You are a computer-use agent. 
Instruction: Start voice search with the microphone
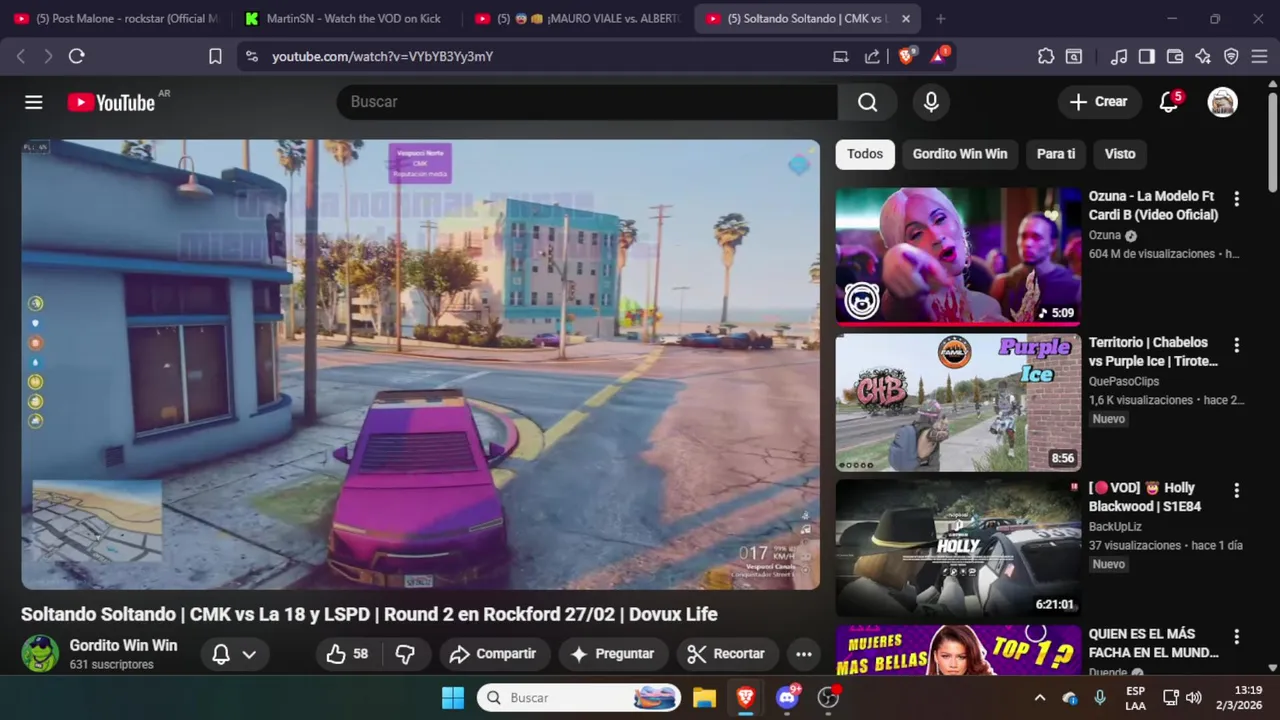pyautogui.click(x=931, y=102)
